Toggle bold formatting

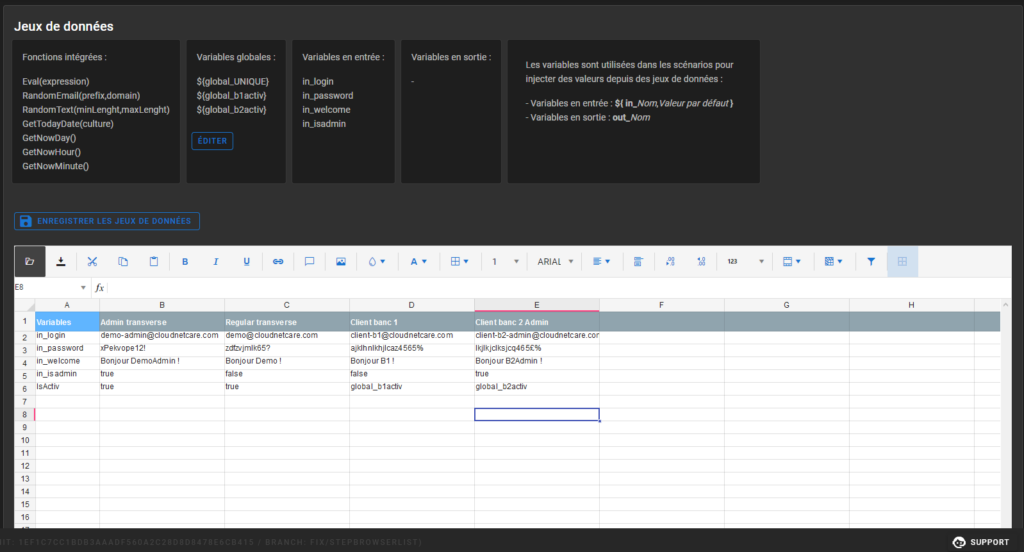point(185,261)
